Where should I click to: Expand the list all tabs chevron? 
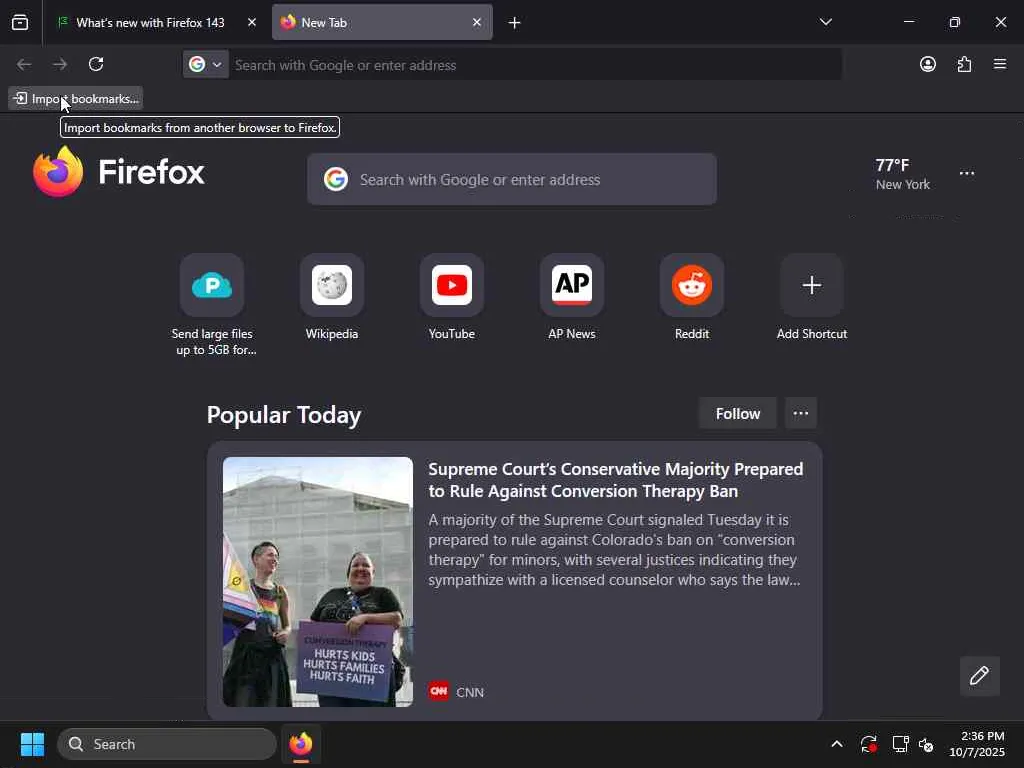click(825, 22)
